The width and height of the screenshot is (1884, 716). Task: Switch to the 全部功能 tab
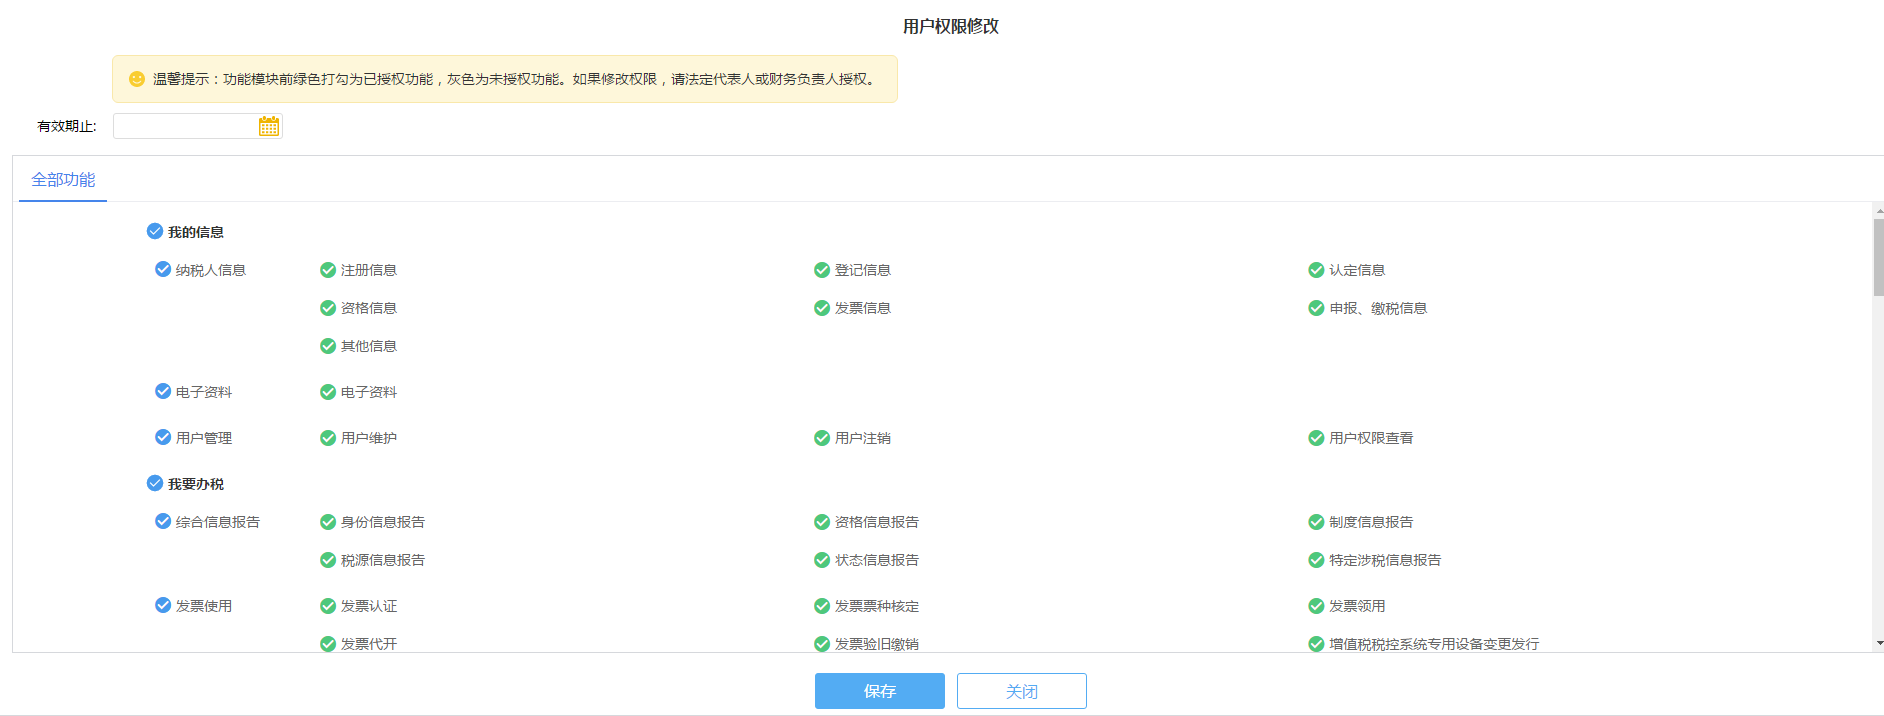(63, 180)
